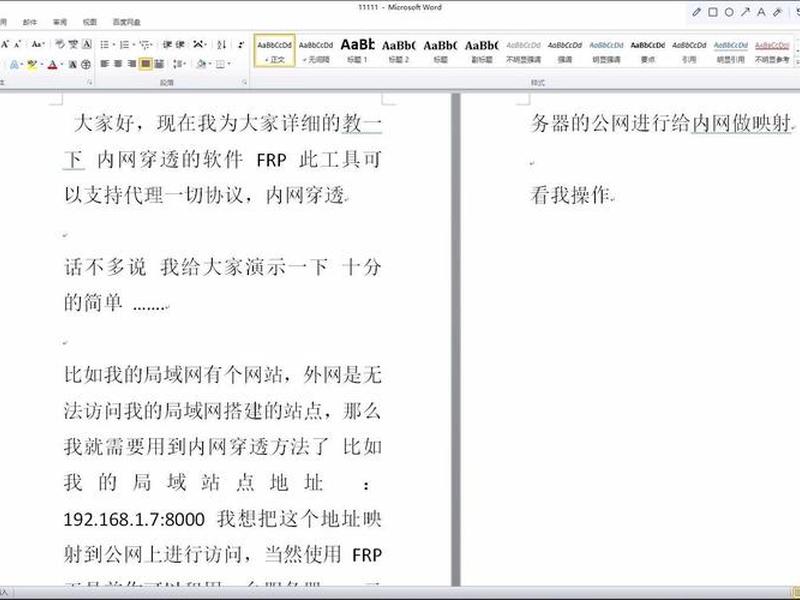The image size is (800, 600).
Task: Select the pencil annotation tool
Action: click(x=696, y=12)
